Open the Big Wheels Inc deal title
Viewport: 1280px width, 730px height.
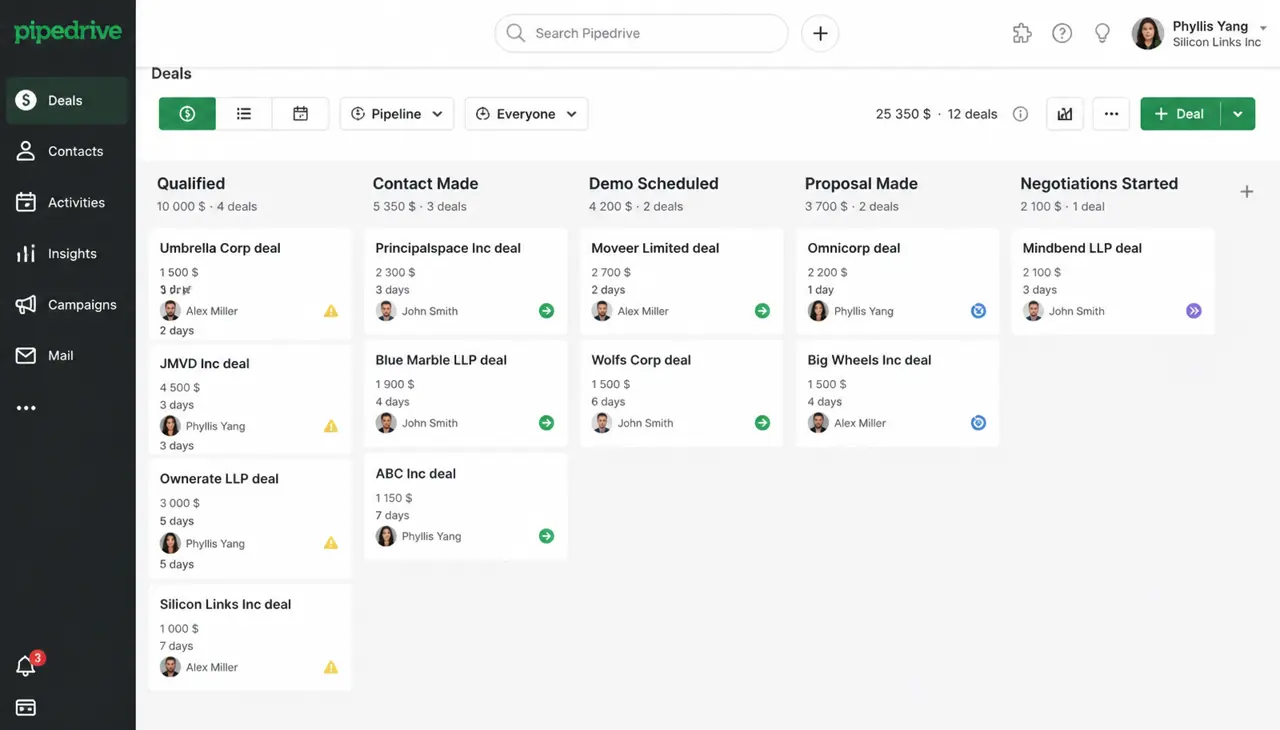coord(869,360)
